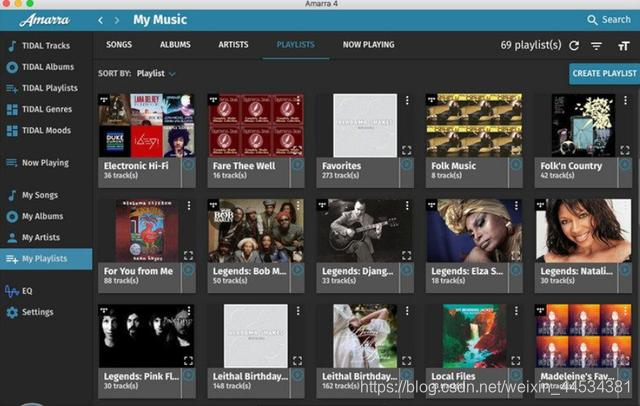Select My Playlists in sidebar

[46, 259]
